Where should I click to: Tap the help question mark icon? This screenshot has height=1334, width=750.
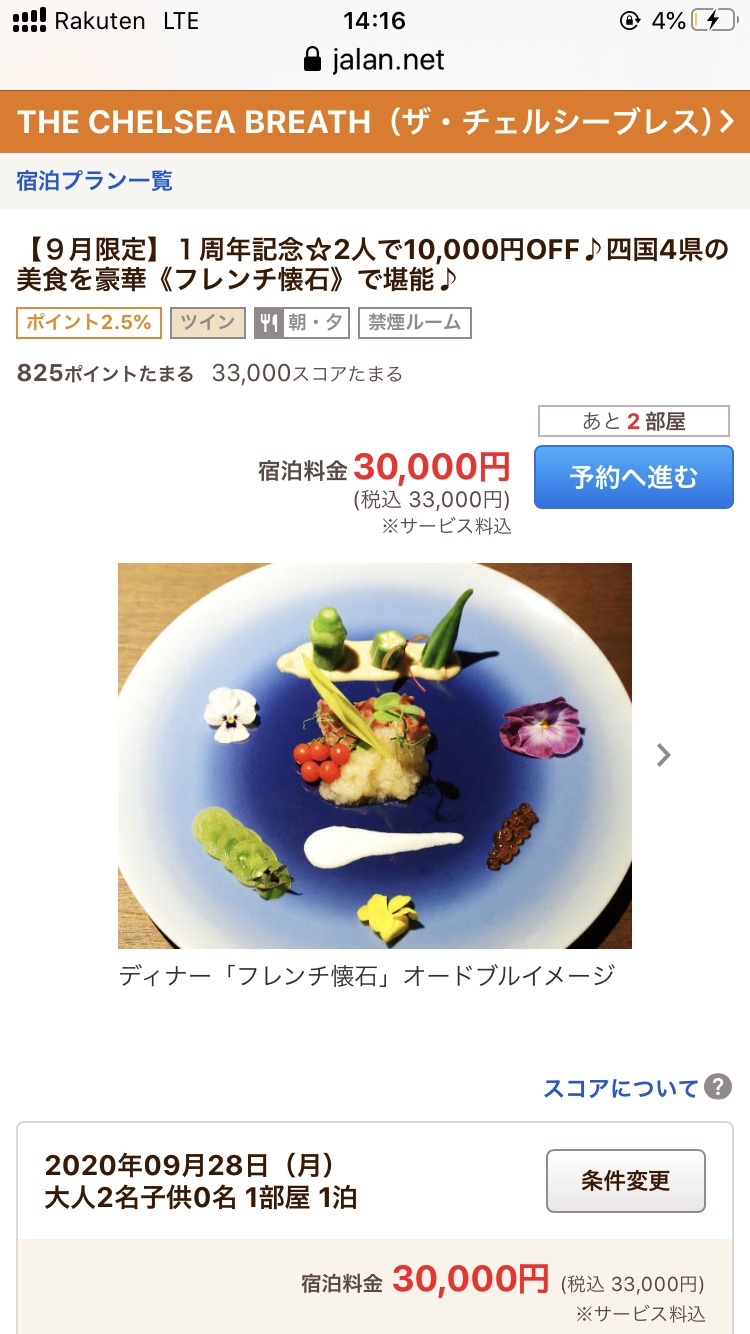(x=717, y=1087)
